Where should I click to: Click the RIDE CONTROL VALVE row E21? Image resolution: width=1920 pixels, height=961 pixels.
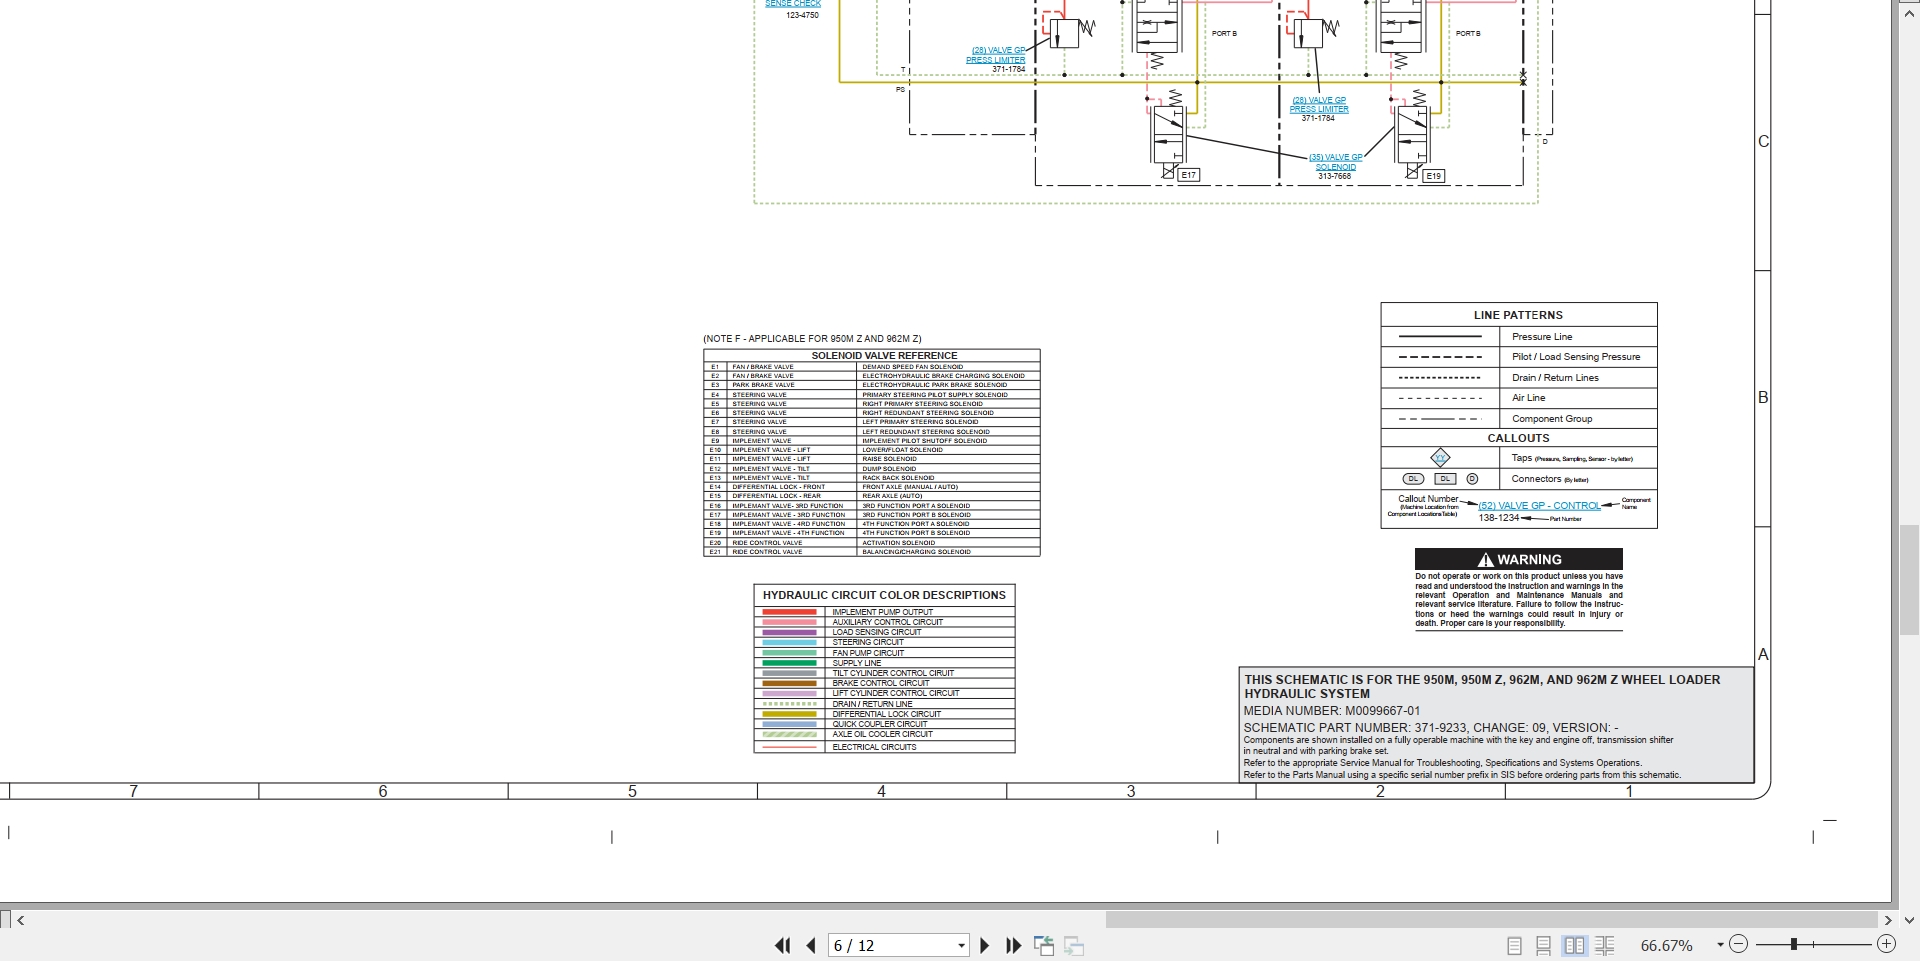click(x=871, y=552)
